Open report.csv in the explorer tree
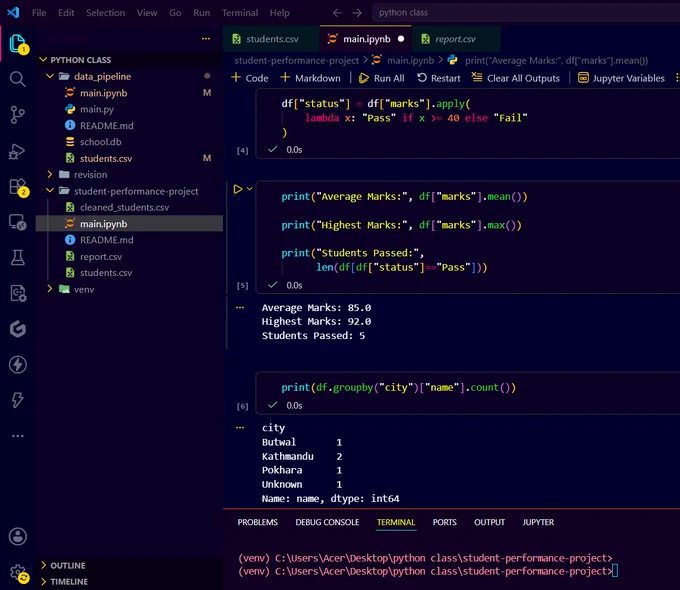 pos(101,256)
